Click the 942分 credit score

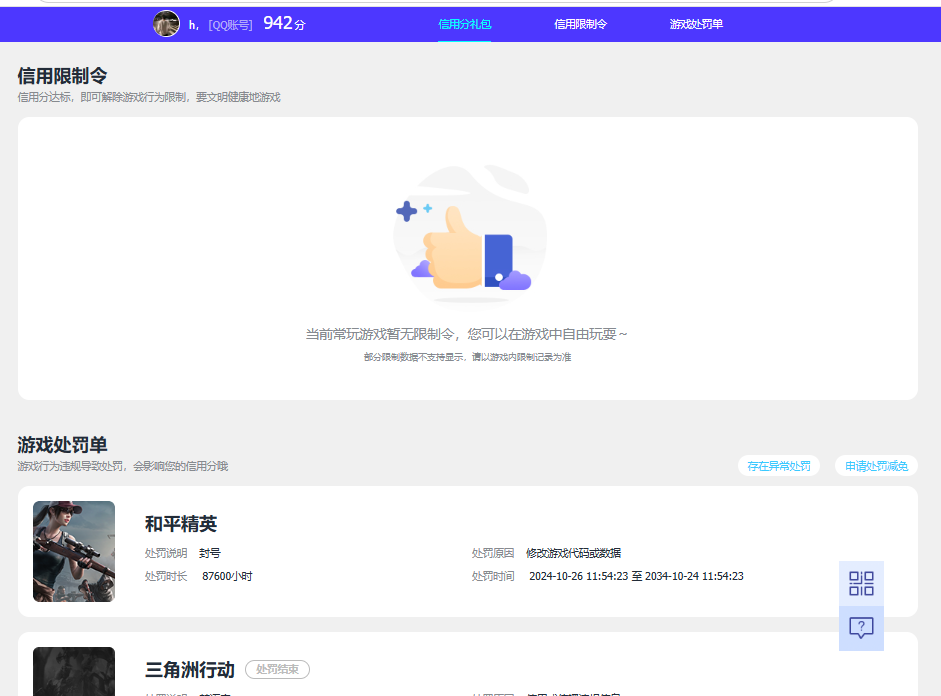click(x=284, y=23)
